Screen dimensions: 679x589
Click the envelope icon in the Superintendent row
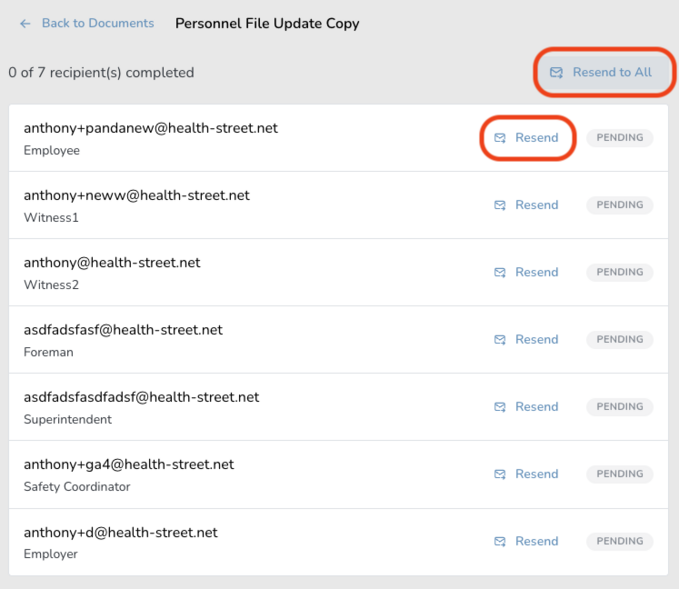pos(500,407)
